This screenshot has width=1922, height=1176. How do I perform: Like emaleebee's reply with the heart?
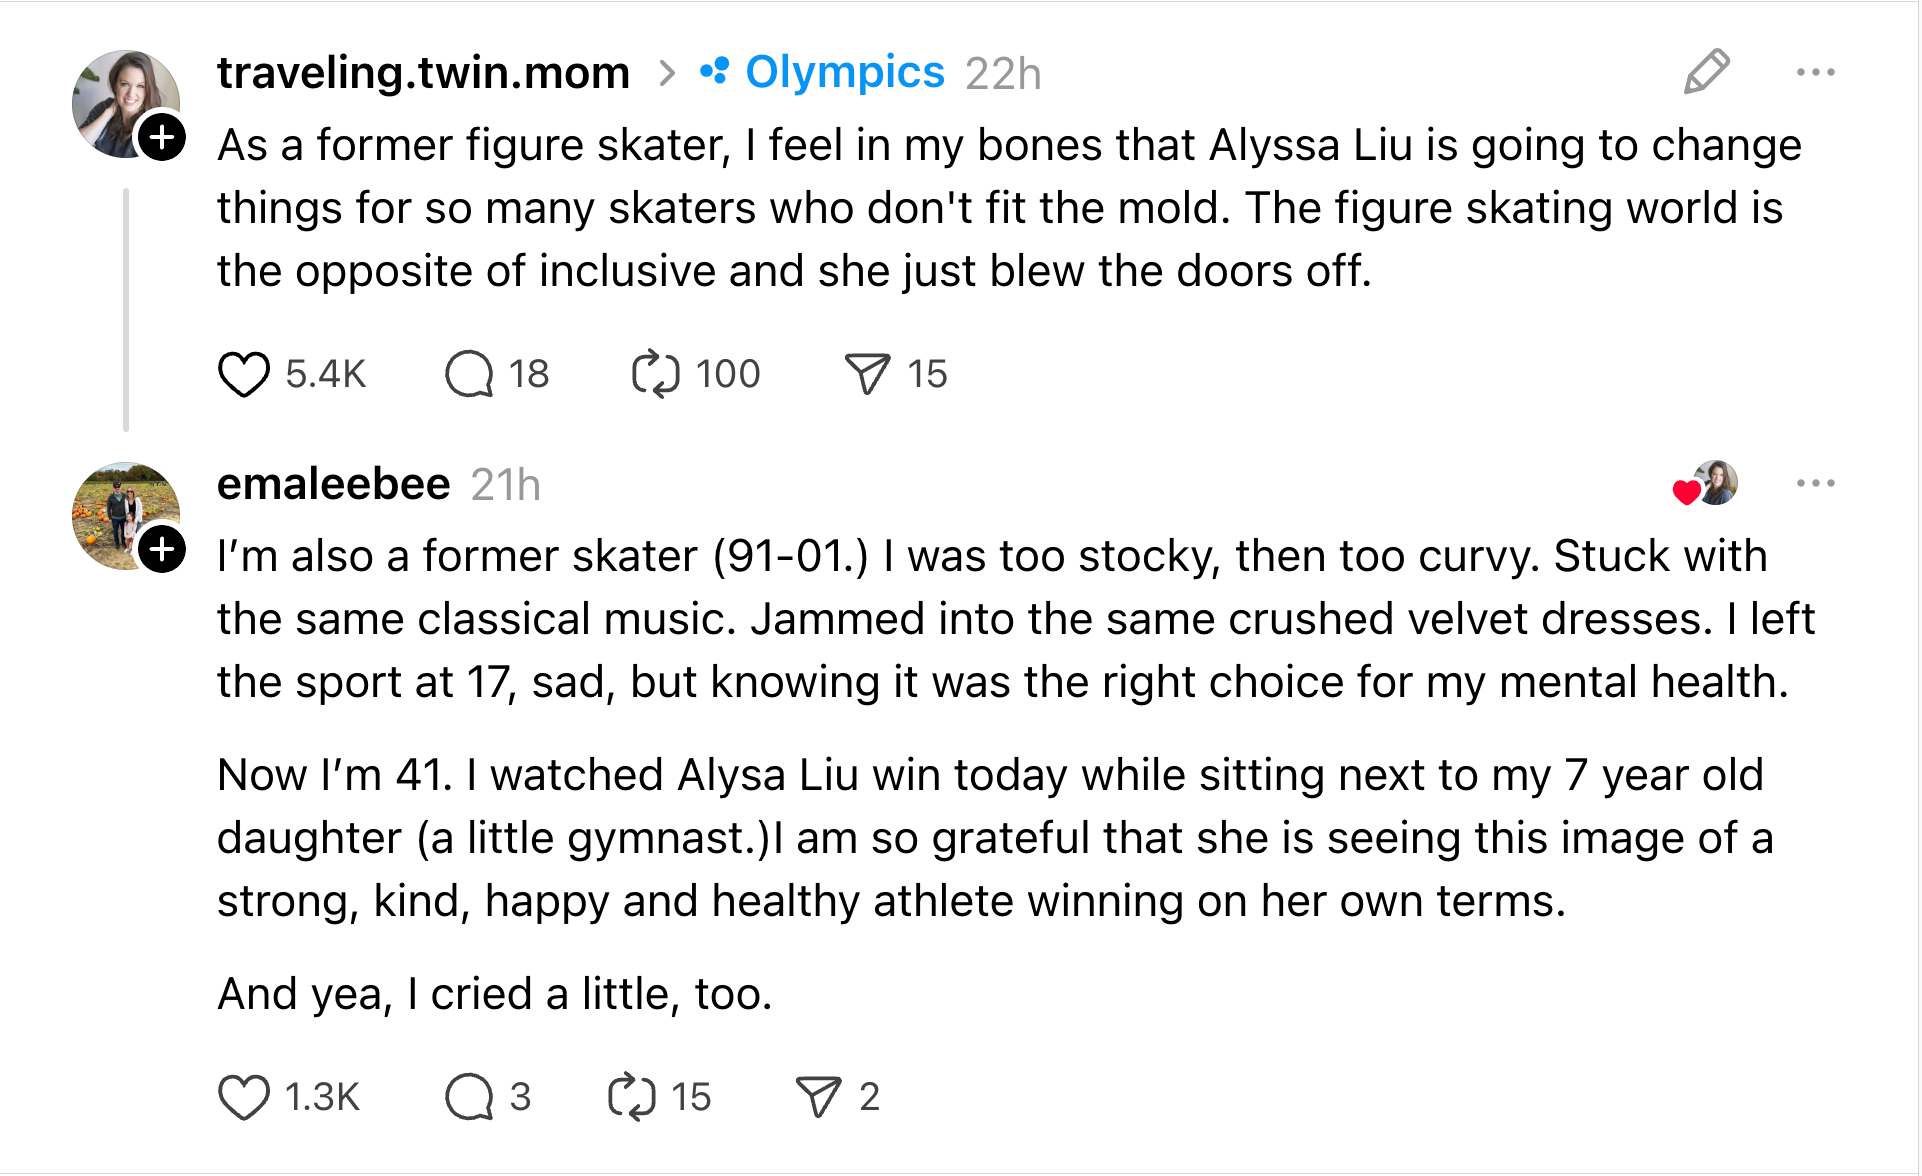tap(243, 1097)
